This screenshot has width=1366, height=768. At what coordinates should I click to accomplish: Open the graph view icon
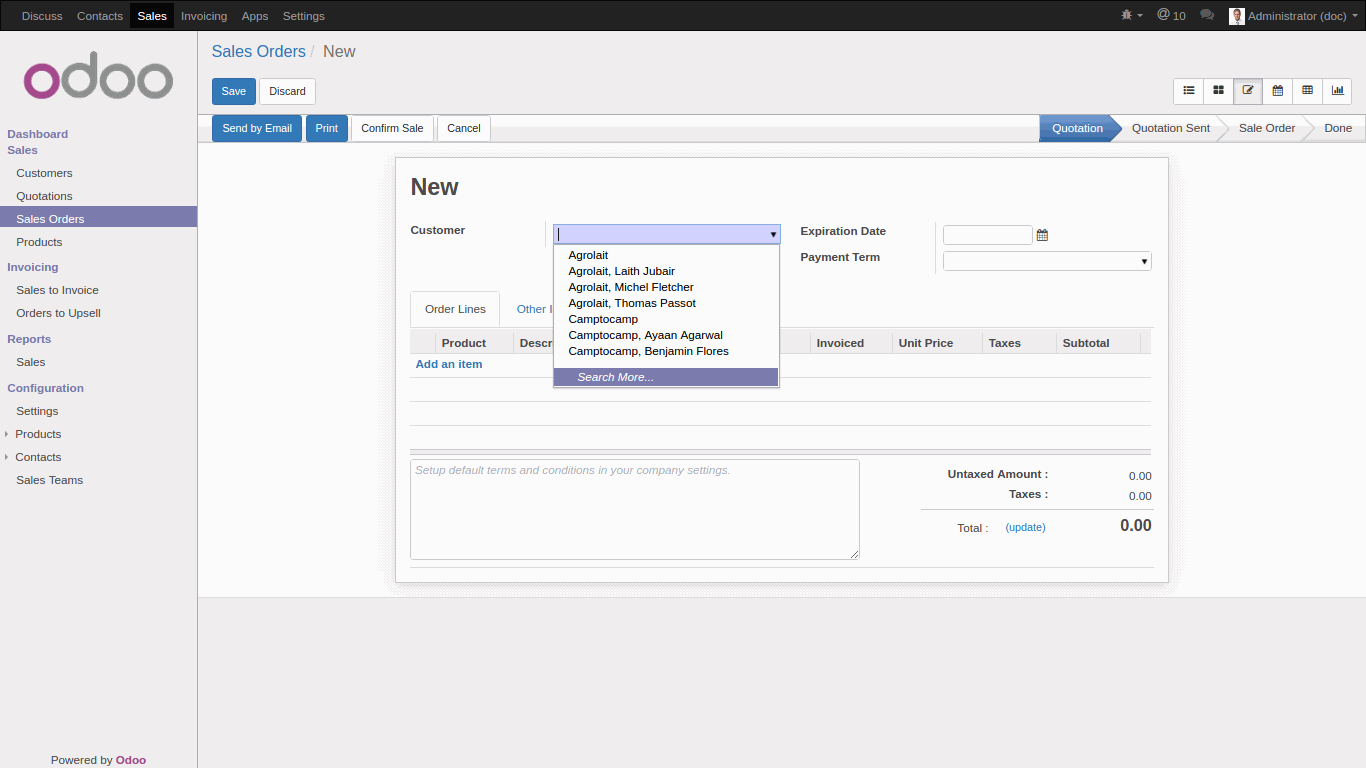click(x=1337, y=91)
